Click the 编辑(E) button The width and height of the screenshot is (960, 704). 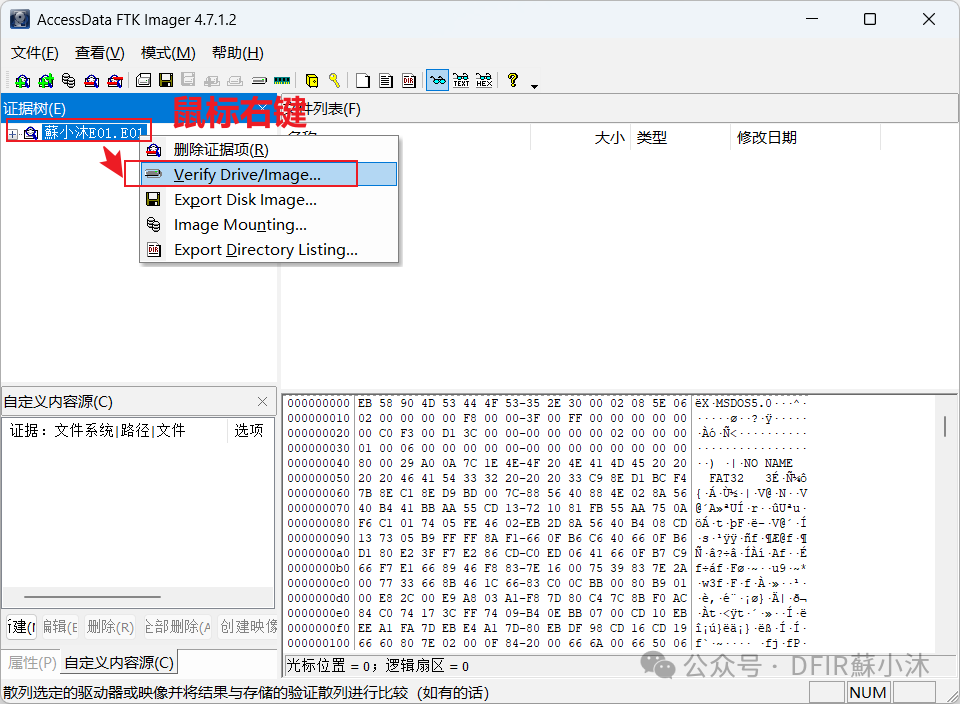tap(59, 627)
